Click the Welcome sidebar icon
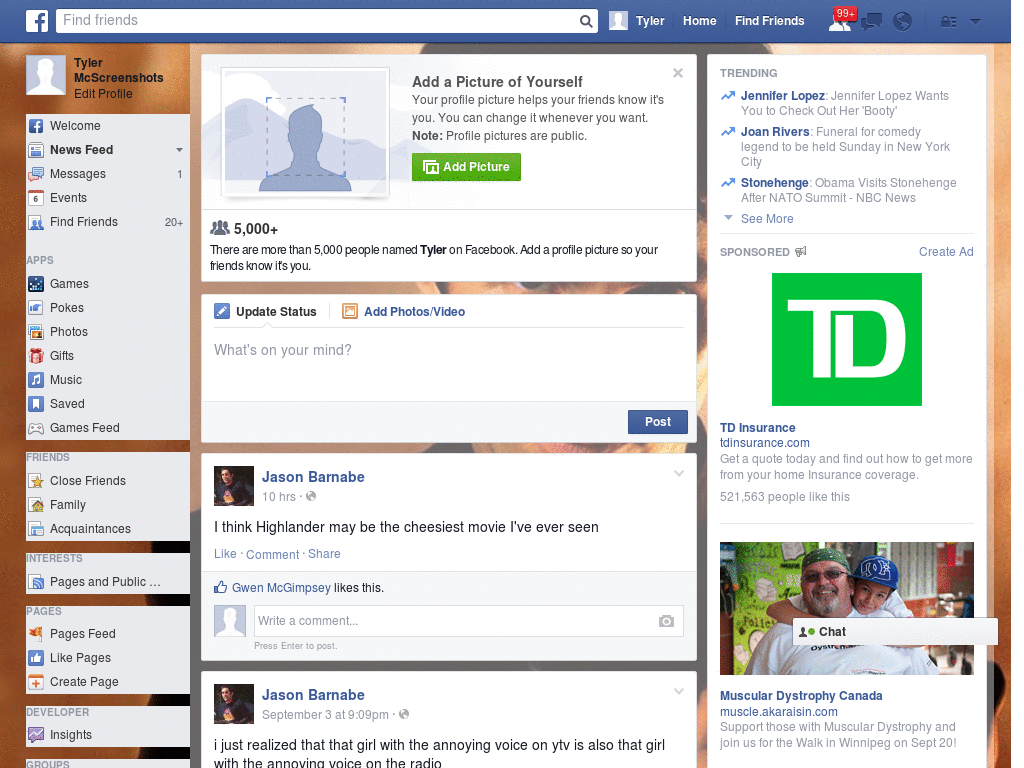The width and height of the screenshot is (1024, 768). coord(36,126)
